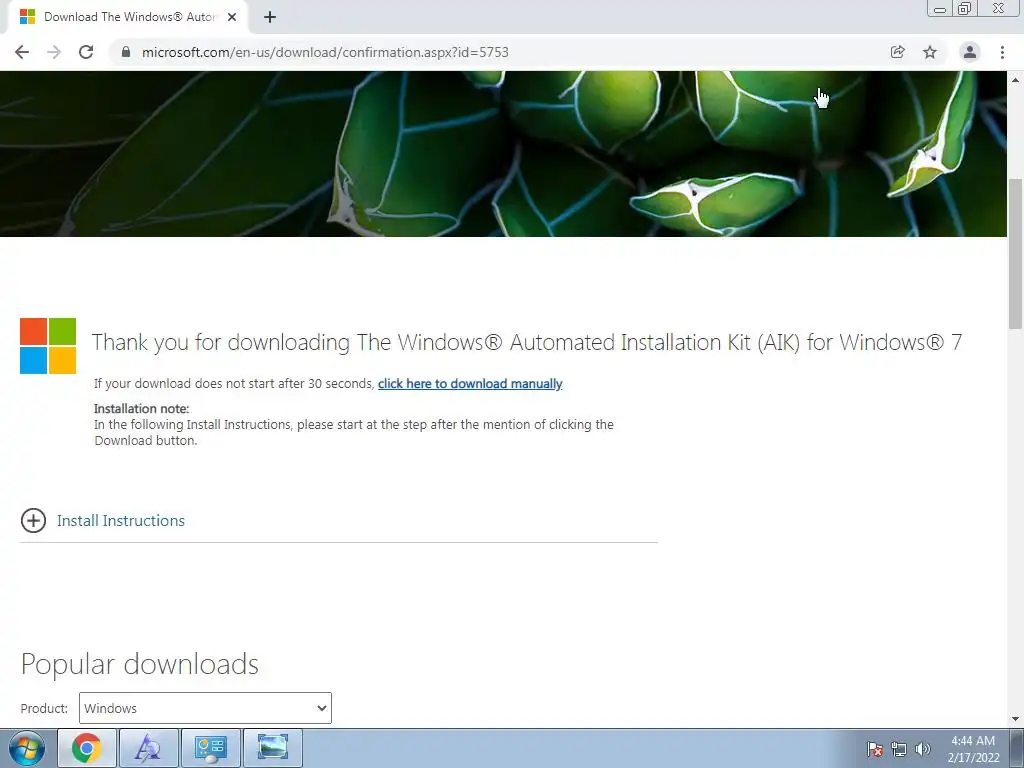This screenshot has width=1024, height=768.
Task: Bookmark this page with the star
Action: (x=930, y=52)
